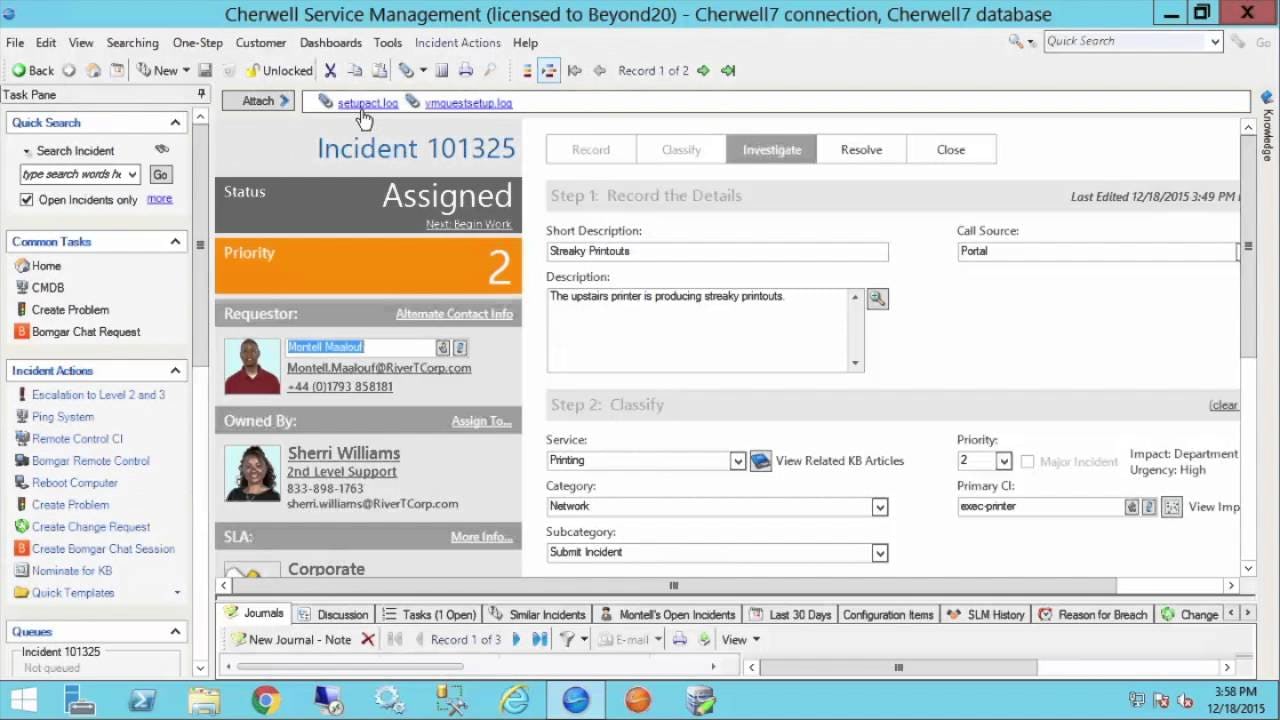The image size is (1280, 720).
Task: Switch to the Similar Incidents tab
Action: [537, 615]
